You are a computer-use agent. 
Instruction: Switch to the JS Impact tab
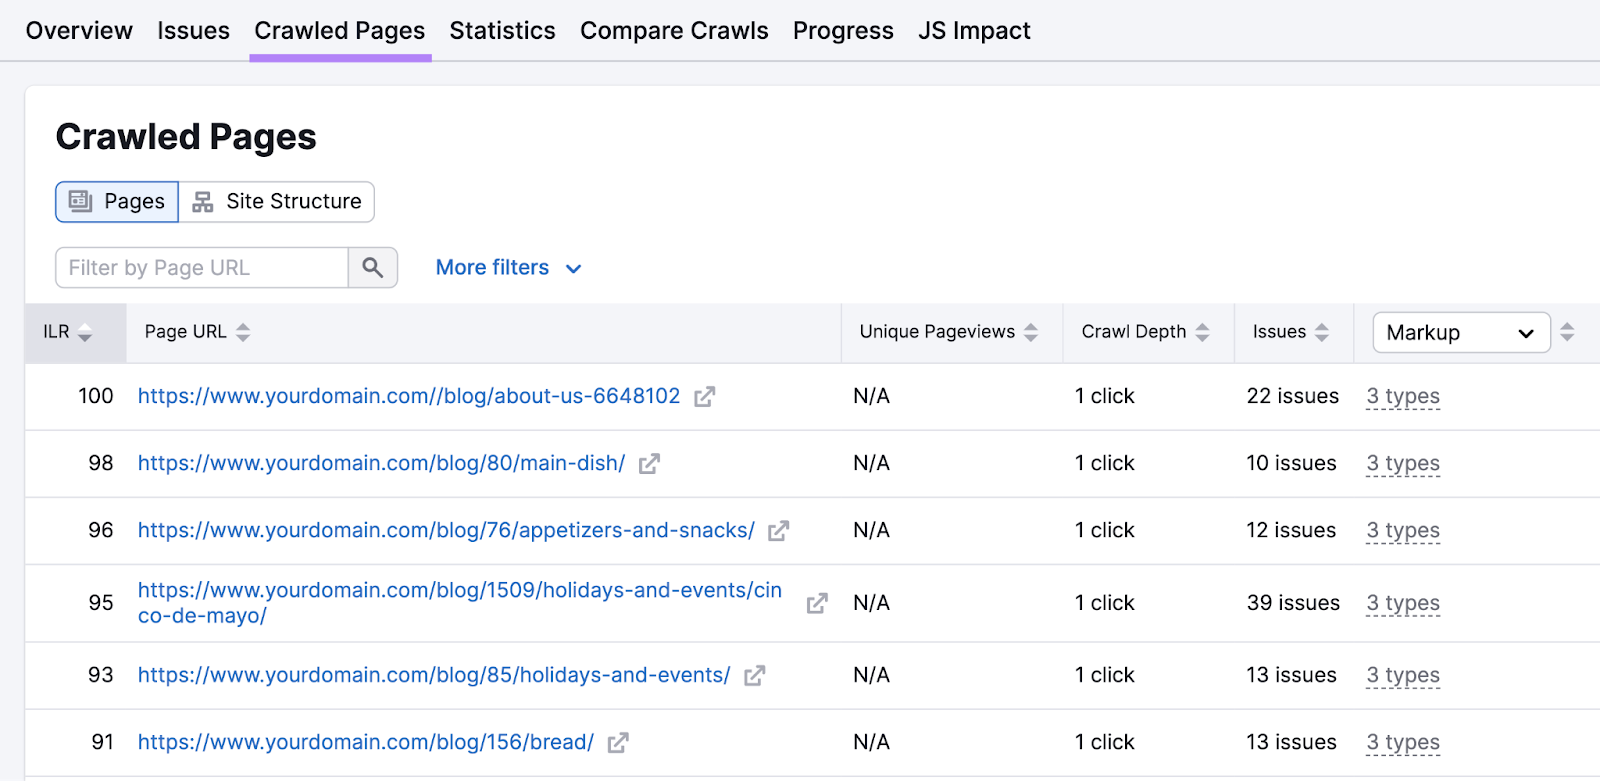(x=973, y=31)
